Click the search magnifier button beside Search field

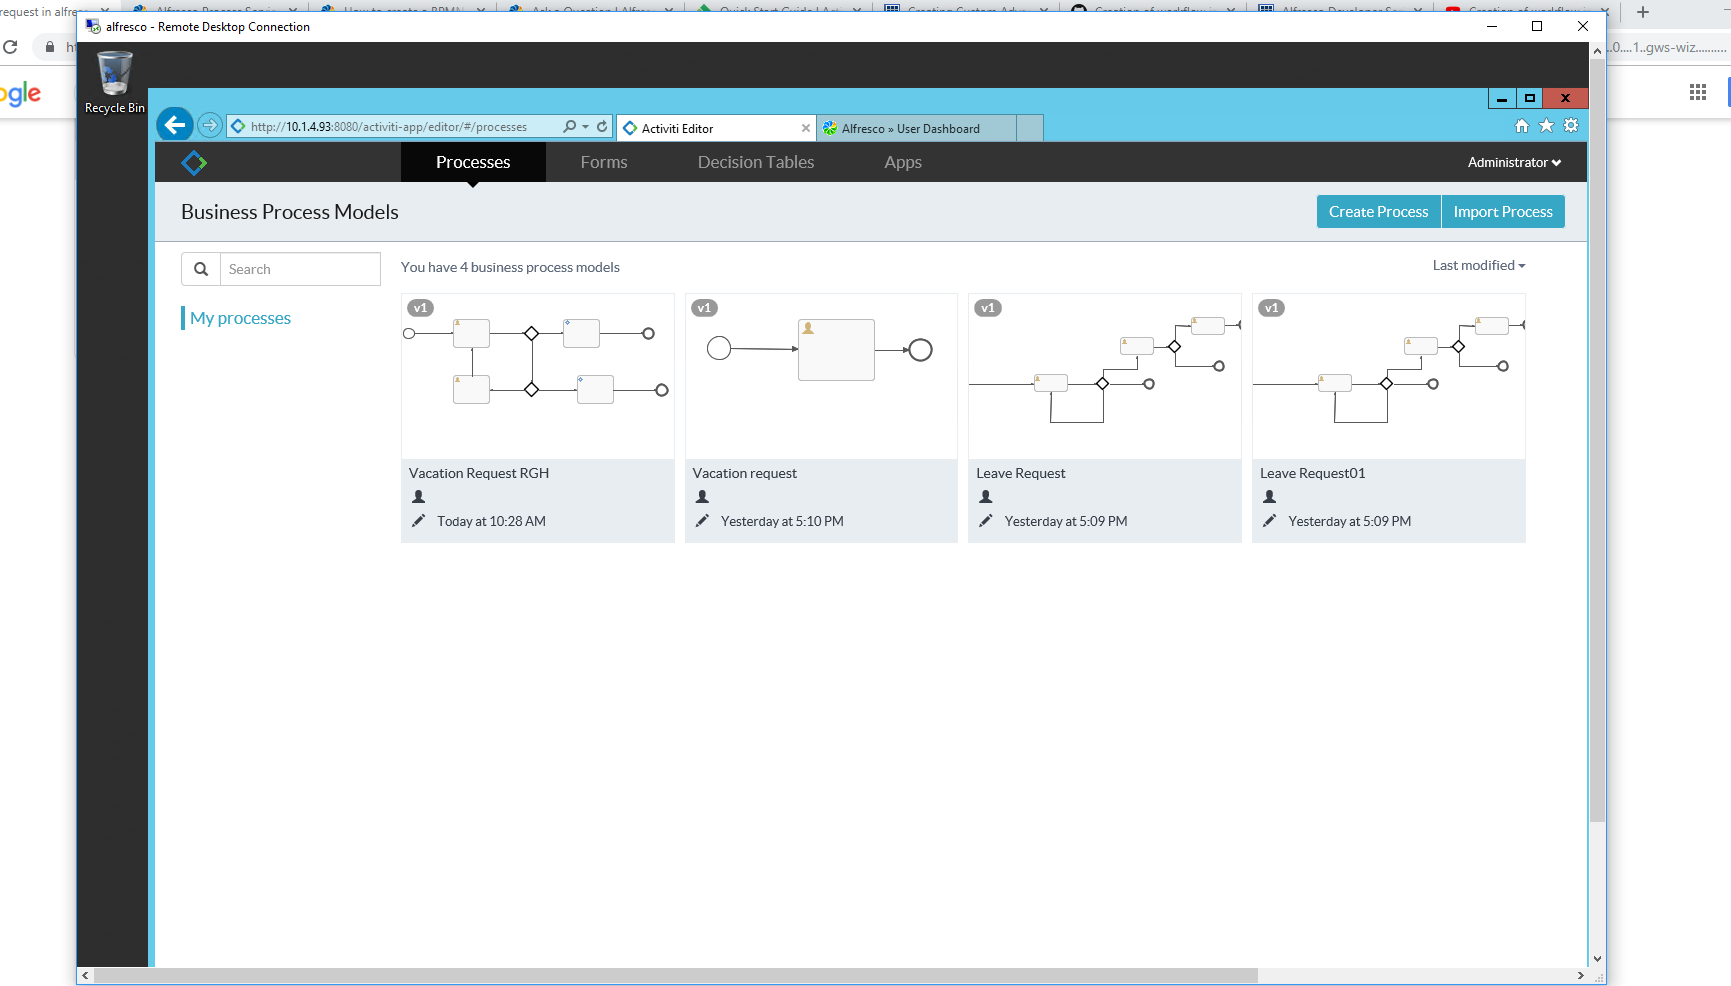click(201, 269)
